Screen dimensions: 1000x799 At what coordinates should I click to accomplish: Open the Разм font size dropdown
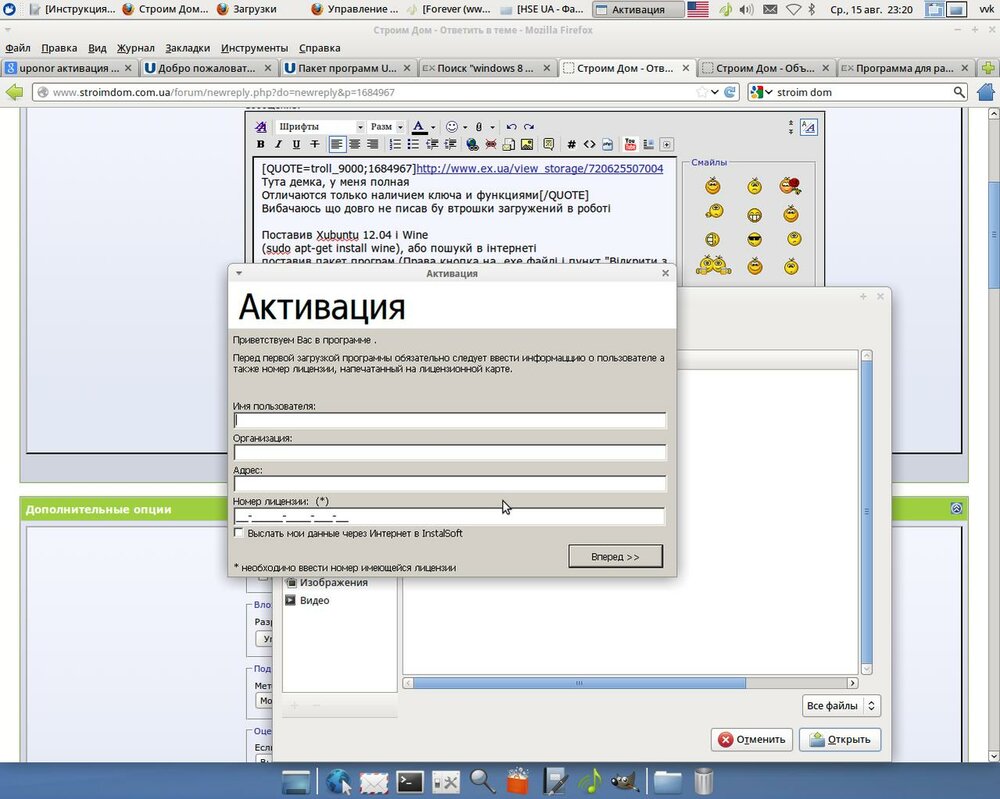tap(386, 127)
